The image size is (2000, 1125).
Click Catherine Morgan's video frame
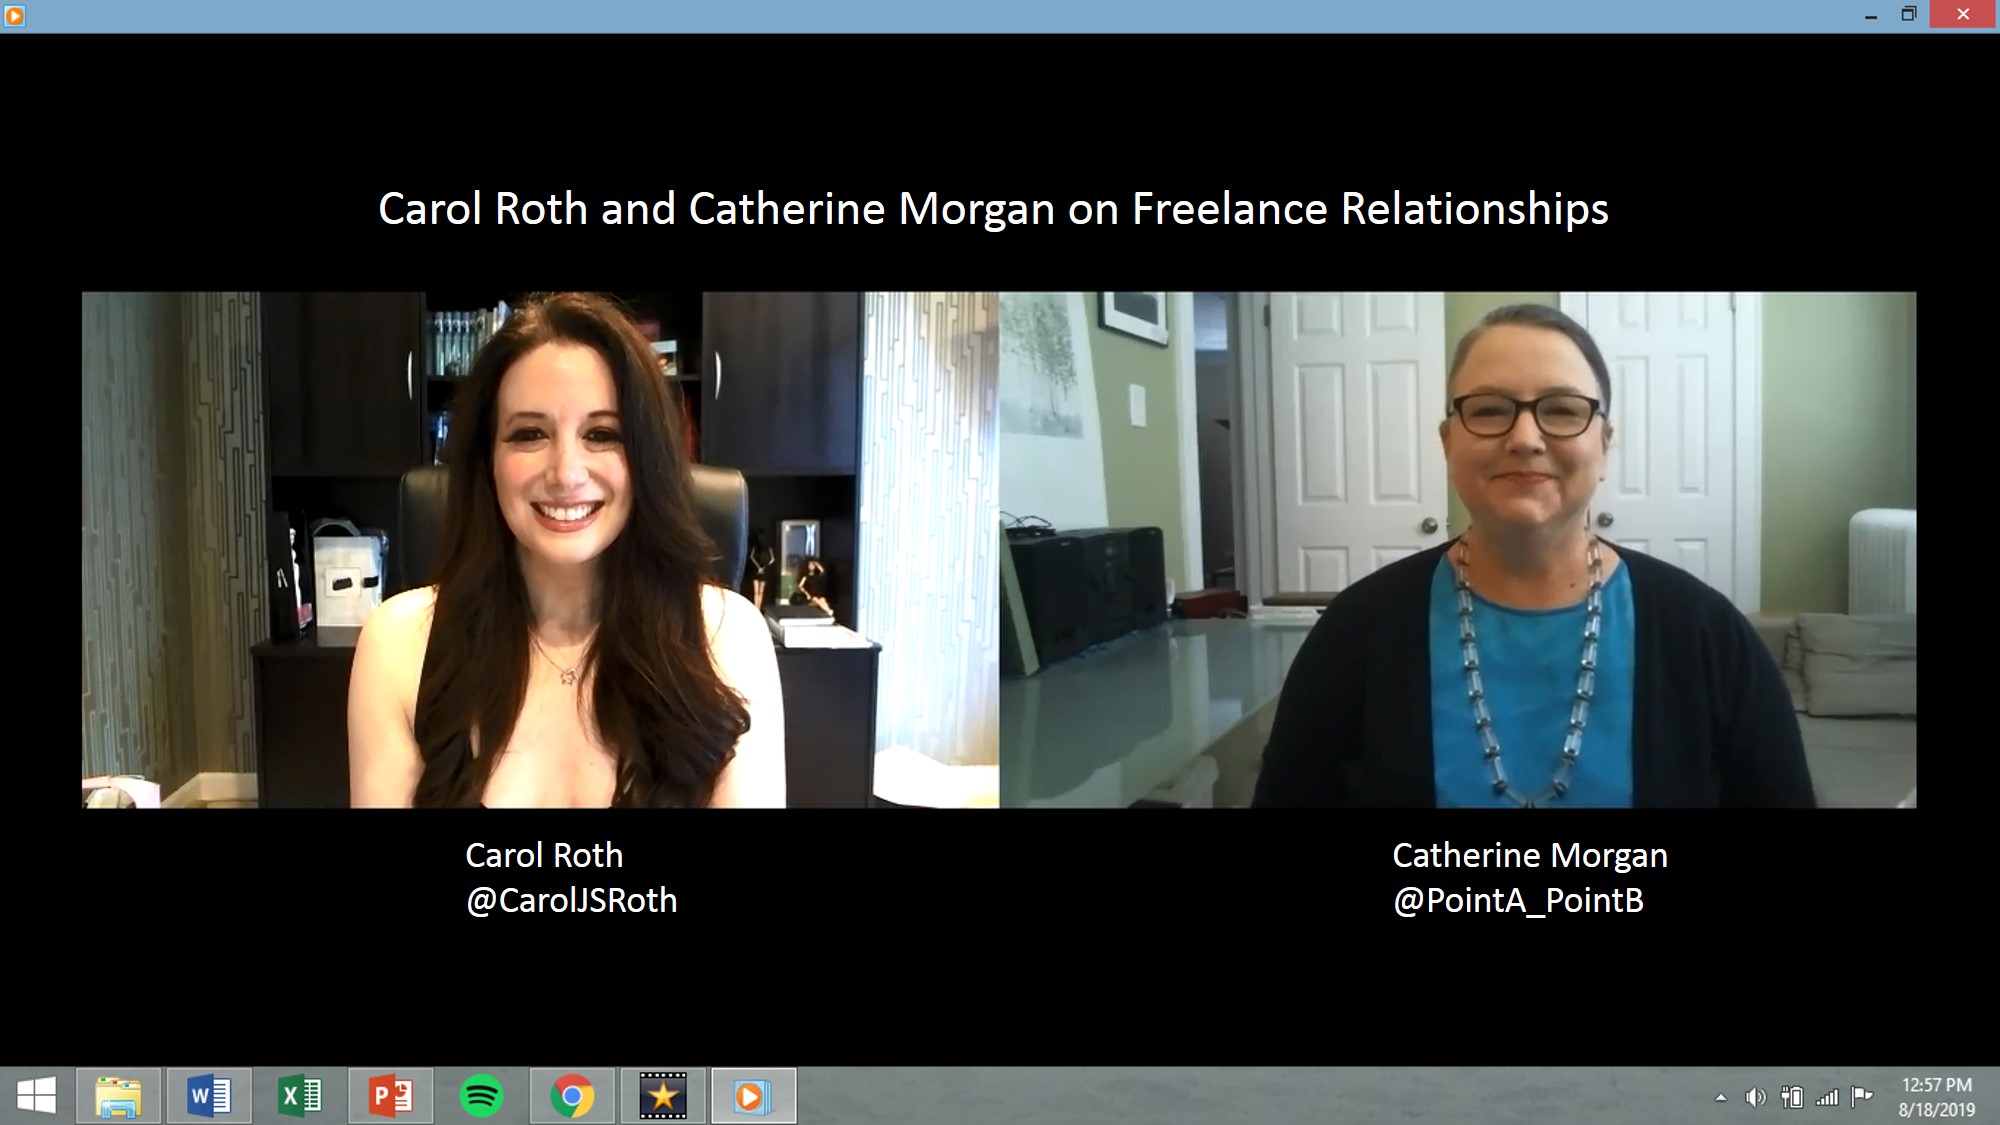pos(1458,550)
